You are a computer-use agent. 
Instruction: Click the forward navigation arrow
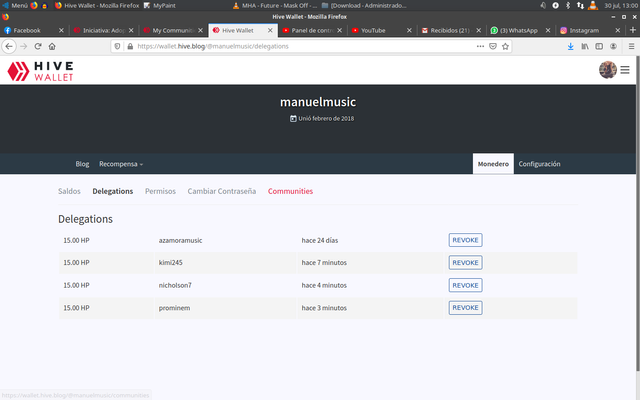[24, 47]
